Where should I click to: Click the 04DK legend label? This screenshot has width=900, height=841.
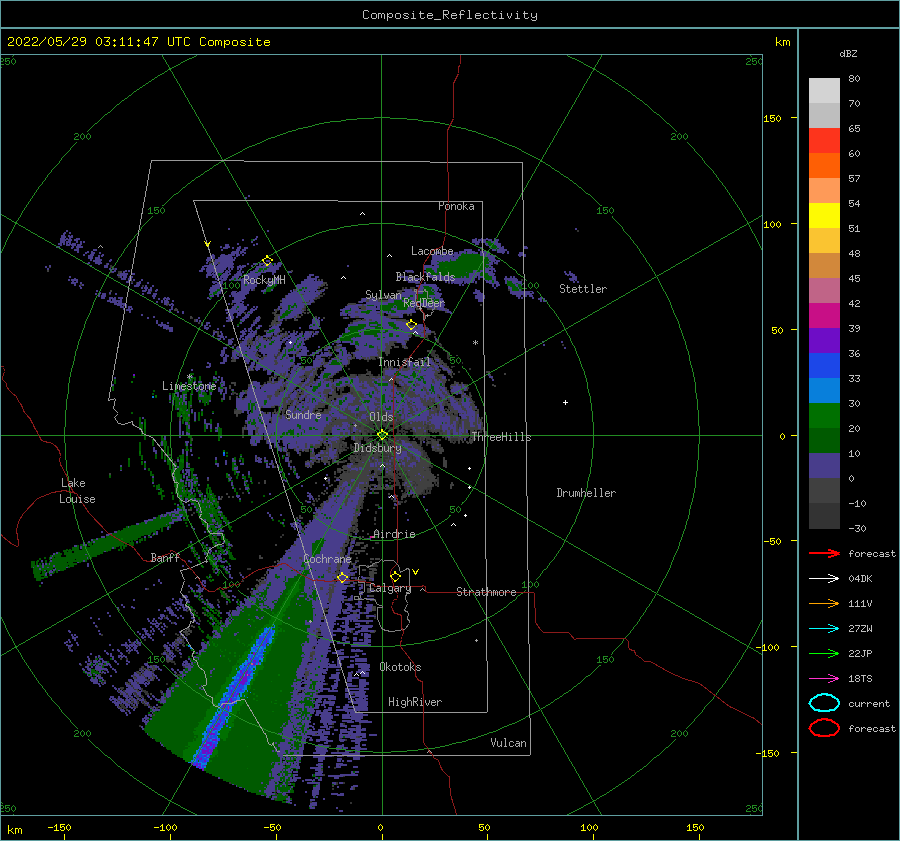click(x=860, y=579)
